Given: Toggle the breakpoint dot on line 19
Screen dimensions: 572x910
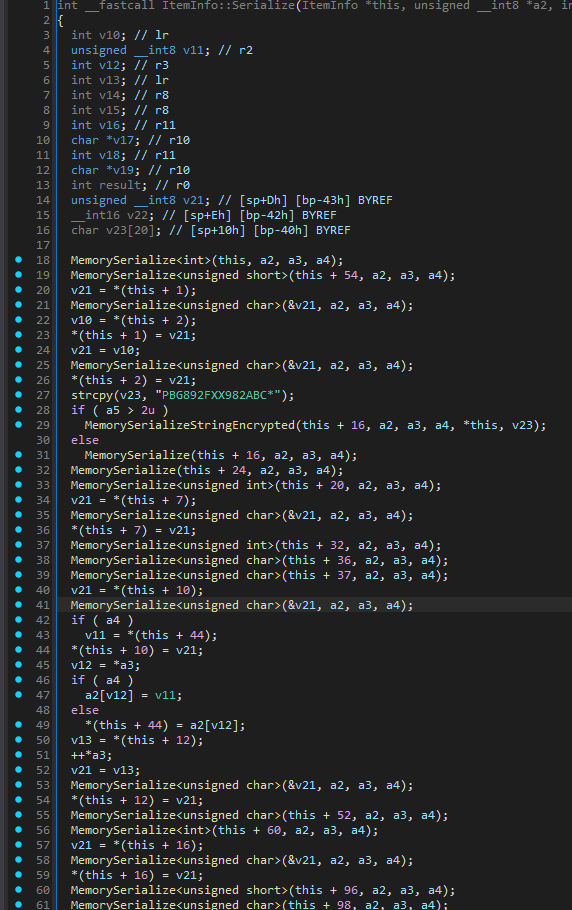Looking at the screenshot, I should click(x=19, y=275).
